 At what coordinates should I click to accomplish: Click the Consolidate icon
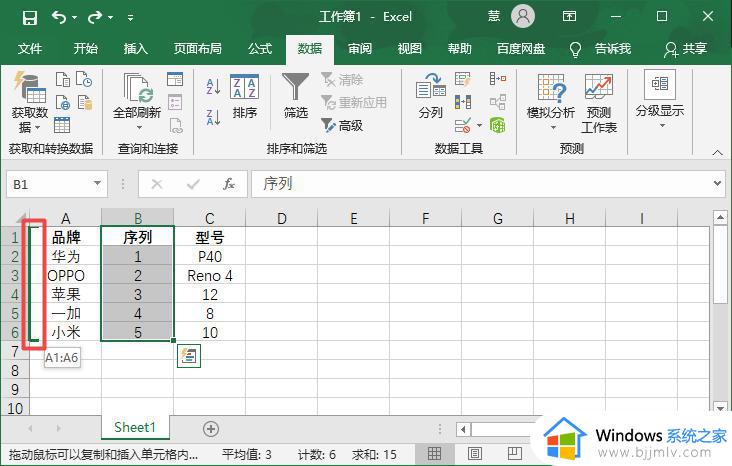(x=498, y=79)
